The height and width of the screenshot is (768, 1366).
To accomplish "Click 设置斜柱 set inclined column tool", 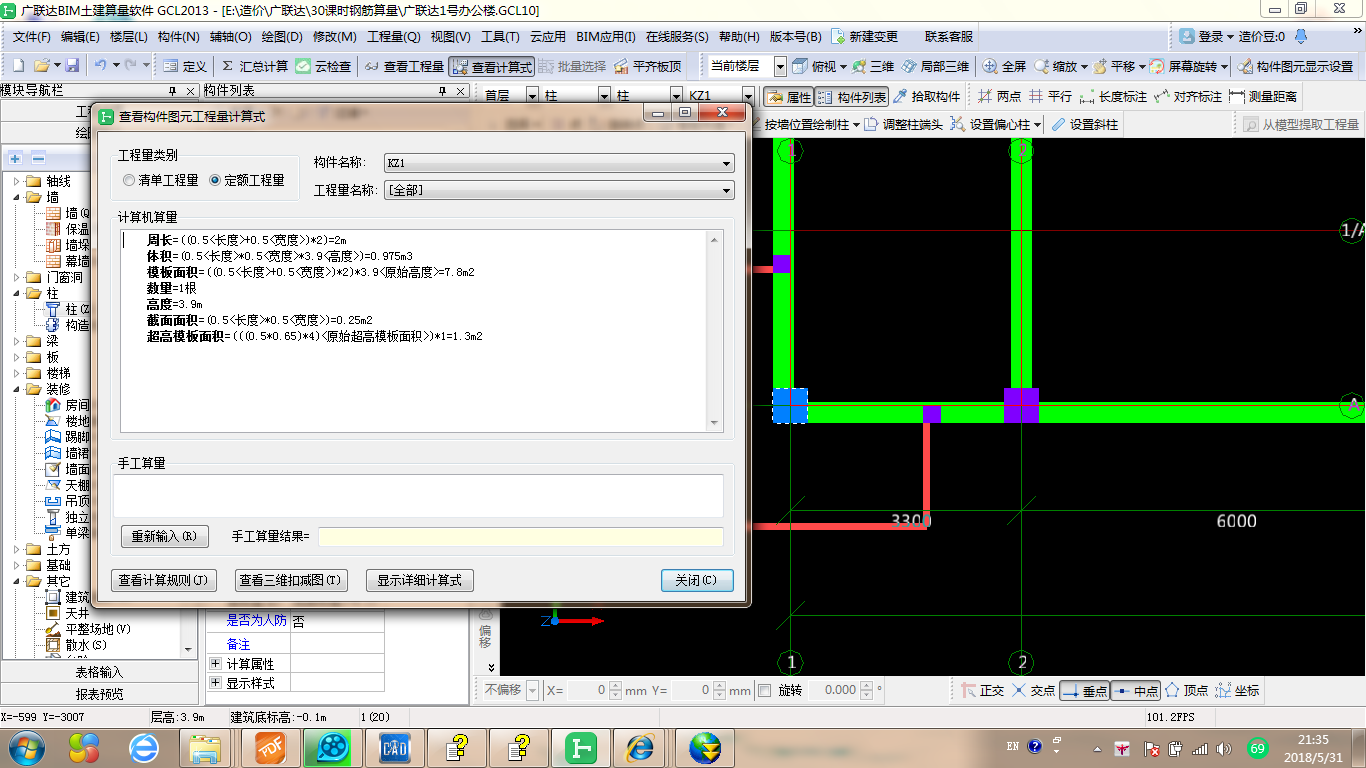I will (1084, 125).
